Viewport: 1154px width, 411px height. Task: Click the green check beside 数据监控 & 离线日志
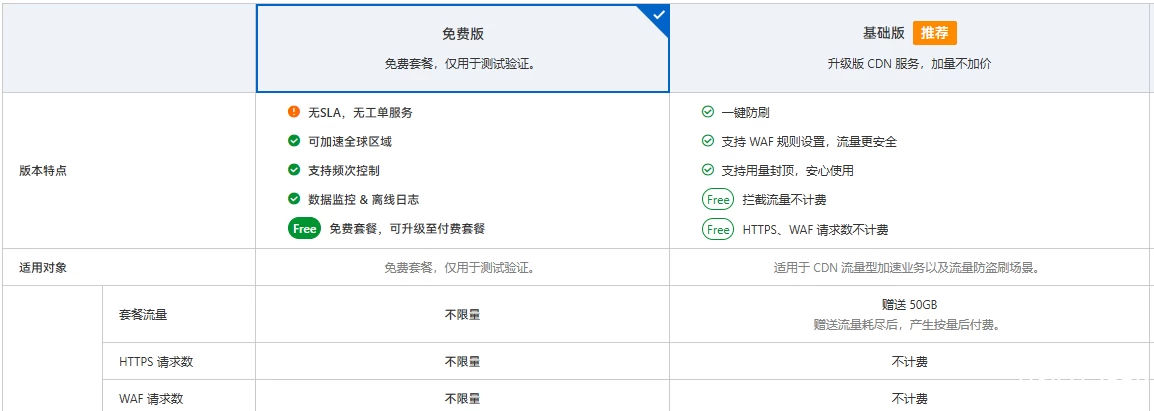click(294, 199)
